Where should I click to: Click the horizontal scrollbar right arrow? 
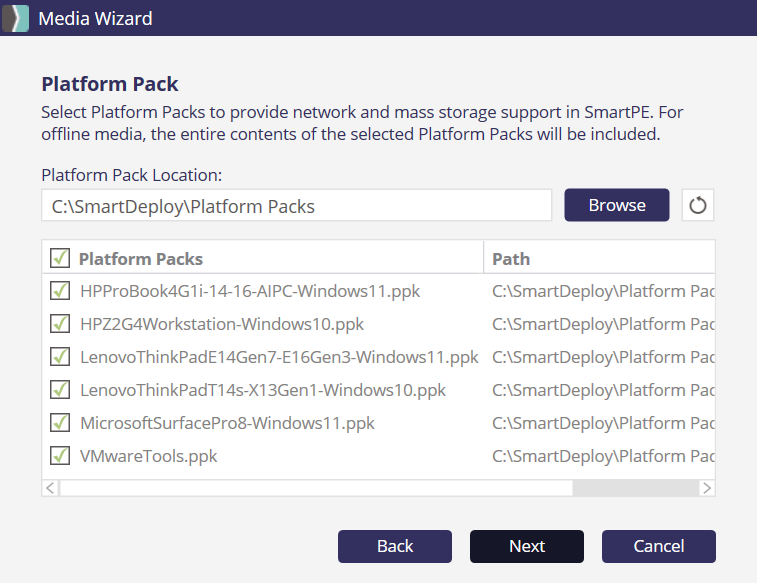(706, 488)
